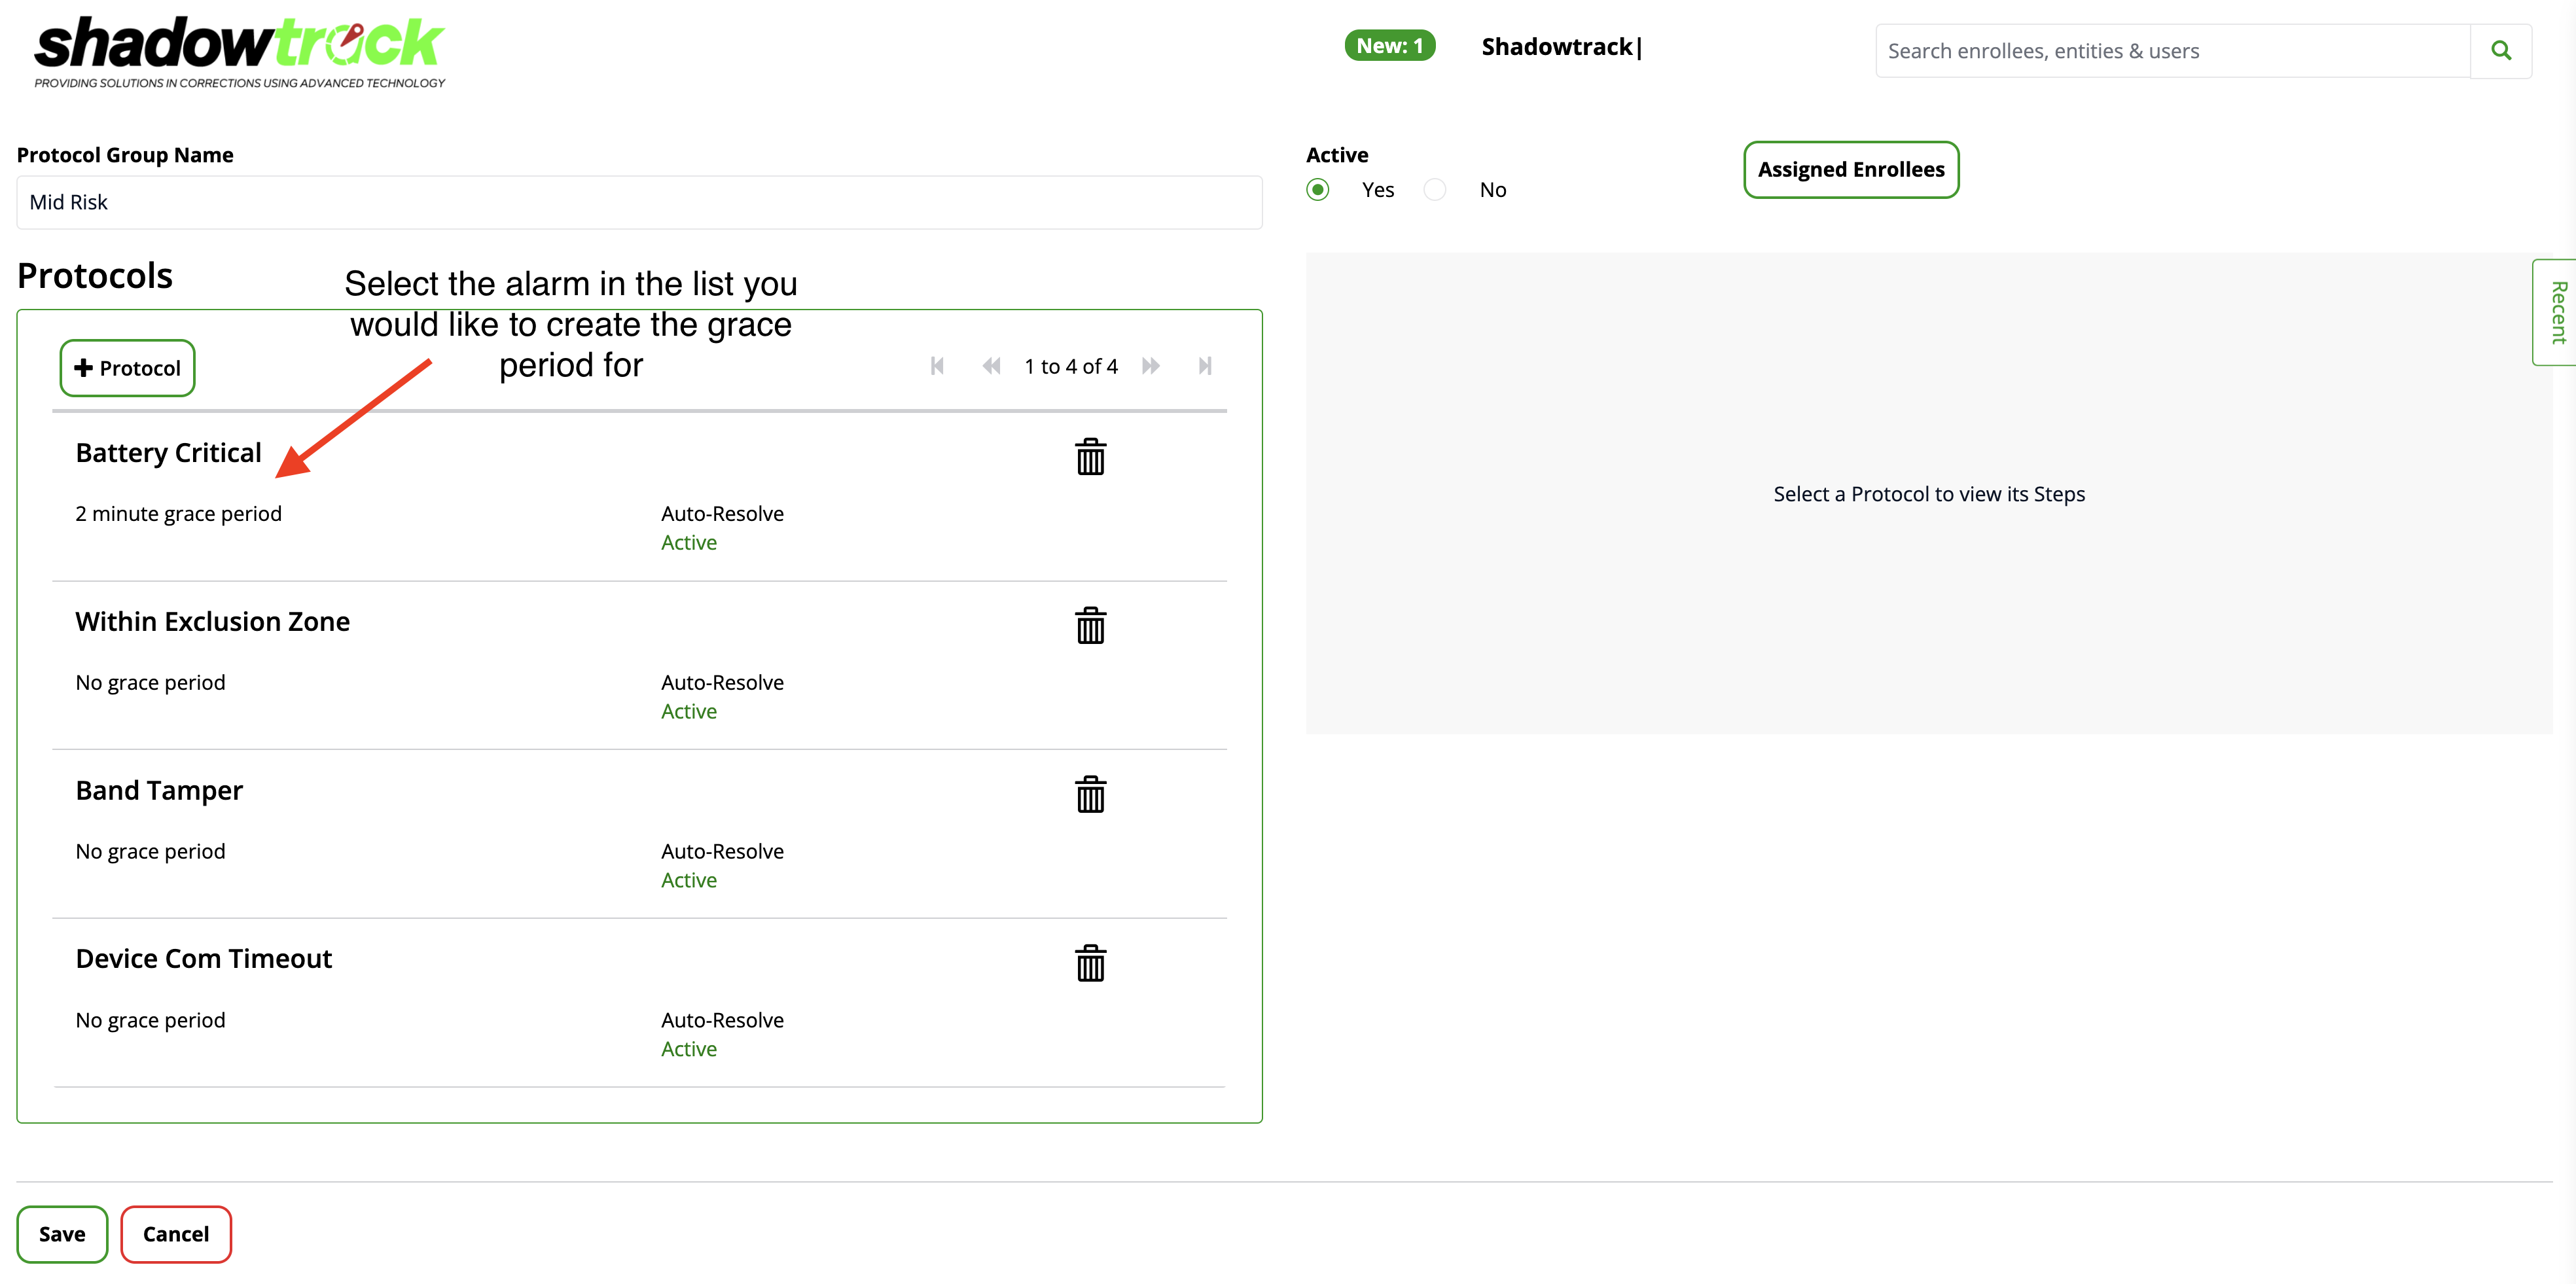Click the Protocol Group Name field
Screen dimensions: 2576x1284
point(639,203)
